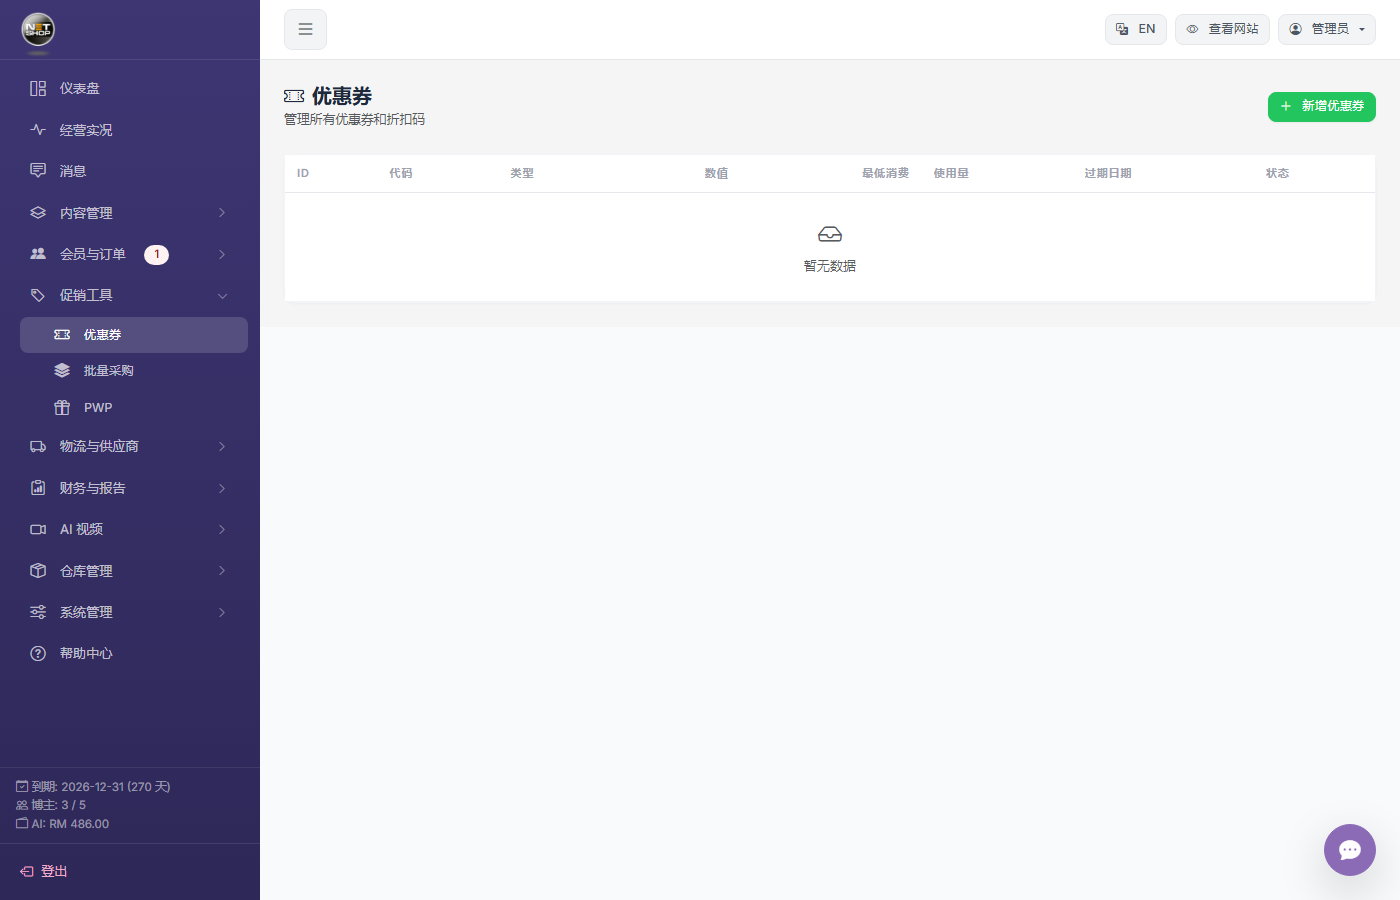Expand the AI 视频 chevron
This screenshot has height=900, width=1400.
coord(222,529)
